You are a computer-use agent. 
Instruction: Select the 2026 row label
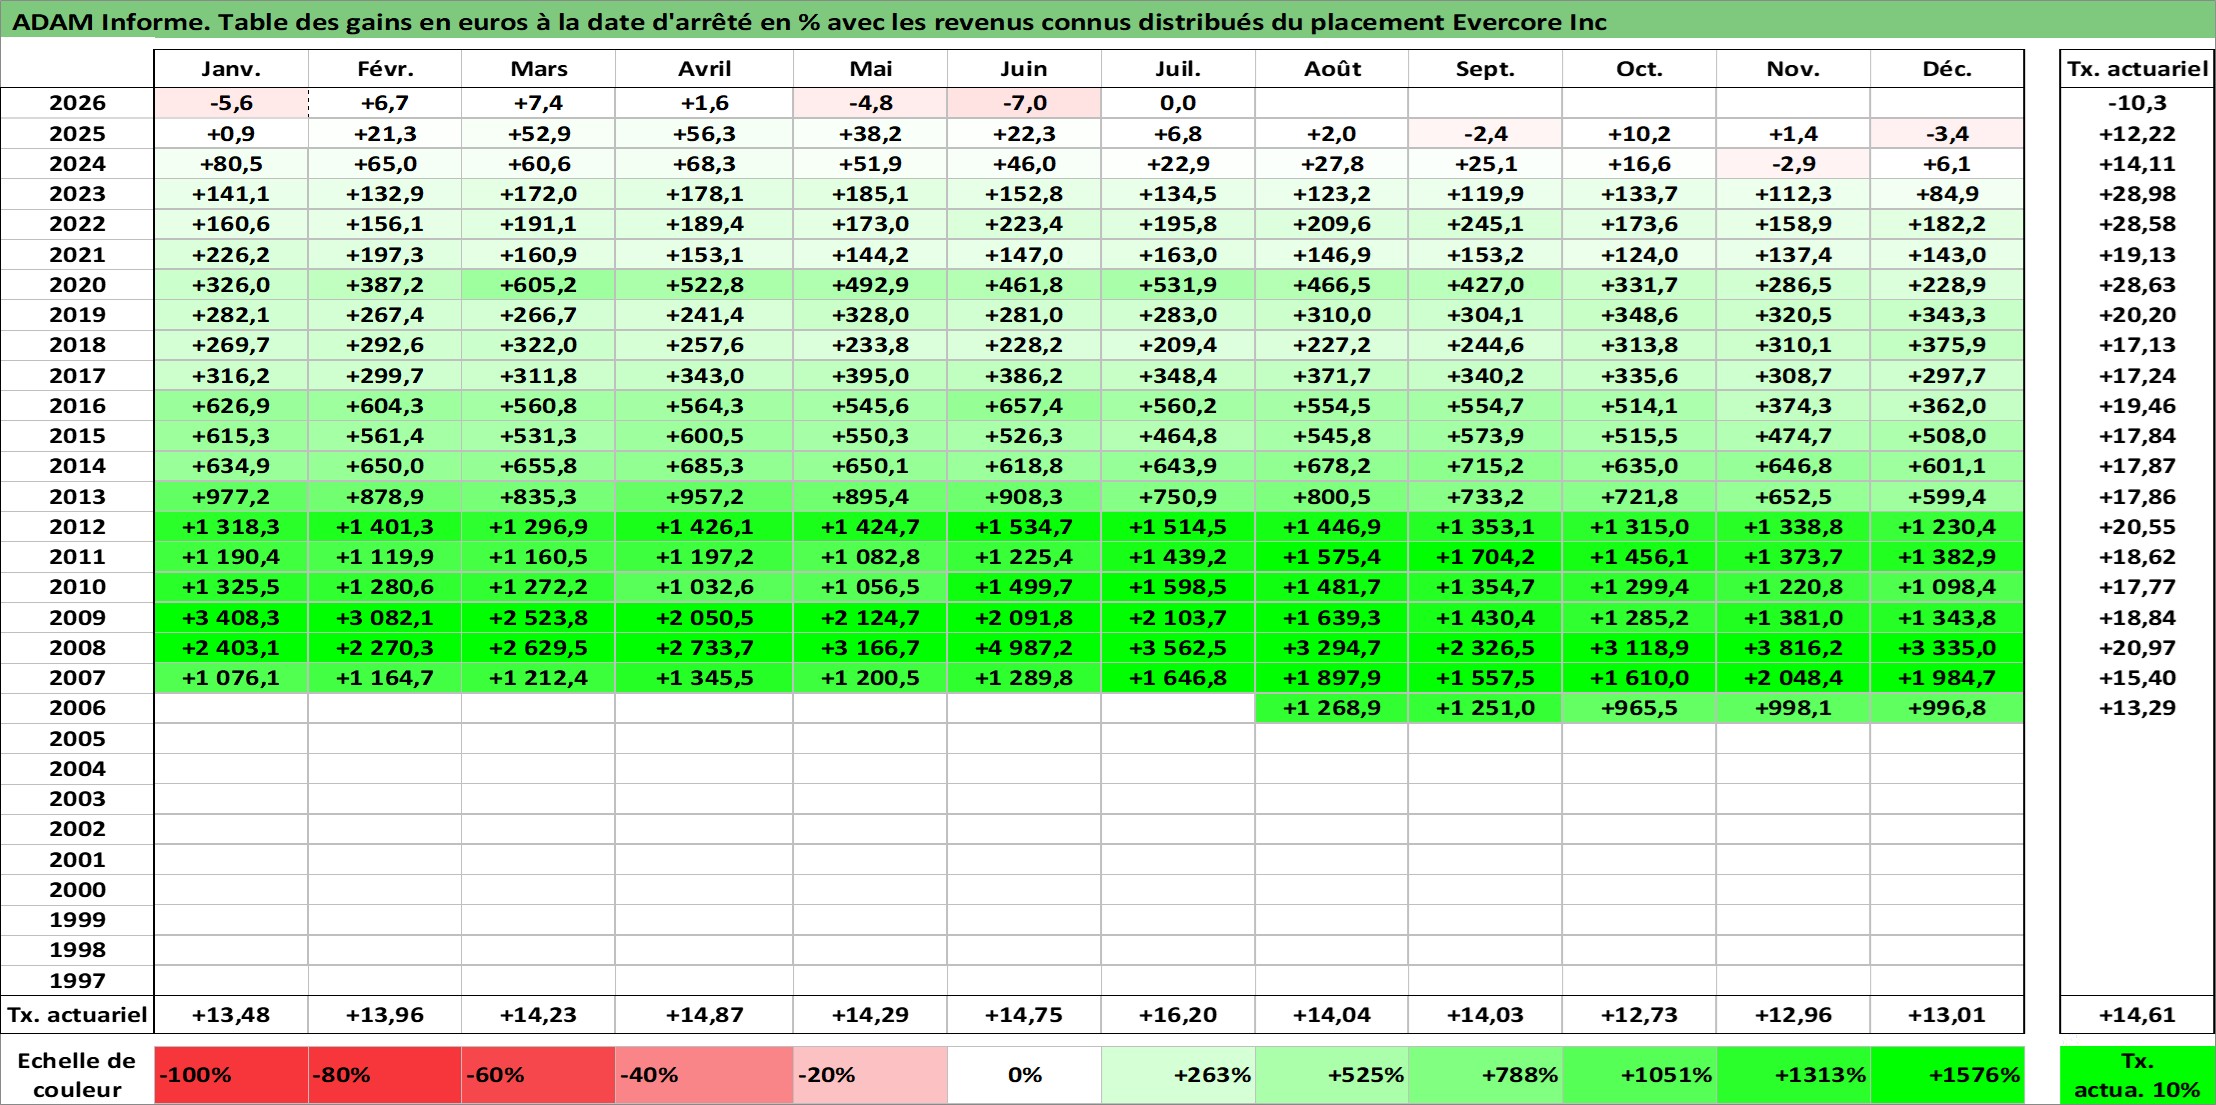(77, 103)
